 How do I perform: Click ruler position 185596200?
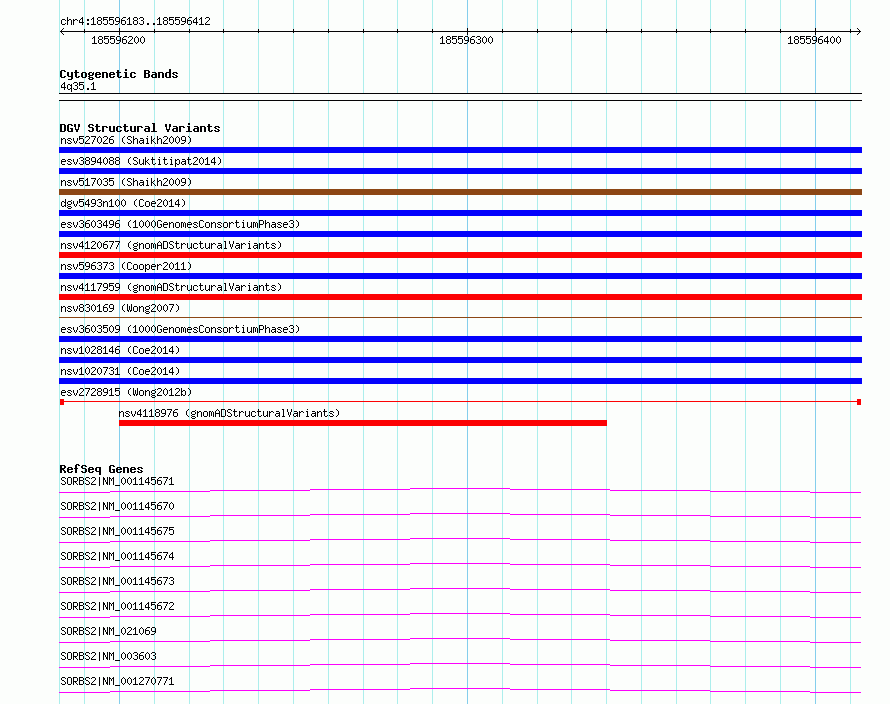(x=118, y=40)
